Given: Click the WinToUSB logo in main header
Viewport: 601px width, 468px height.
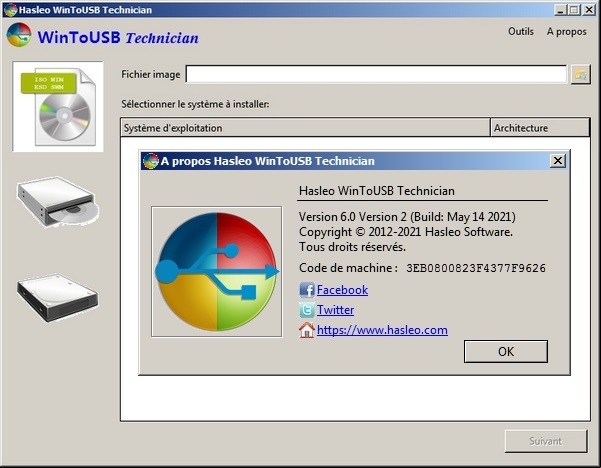Looking at the screenshot, I should pyautogui.click(x=19, y=35).
